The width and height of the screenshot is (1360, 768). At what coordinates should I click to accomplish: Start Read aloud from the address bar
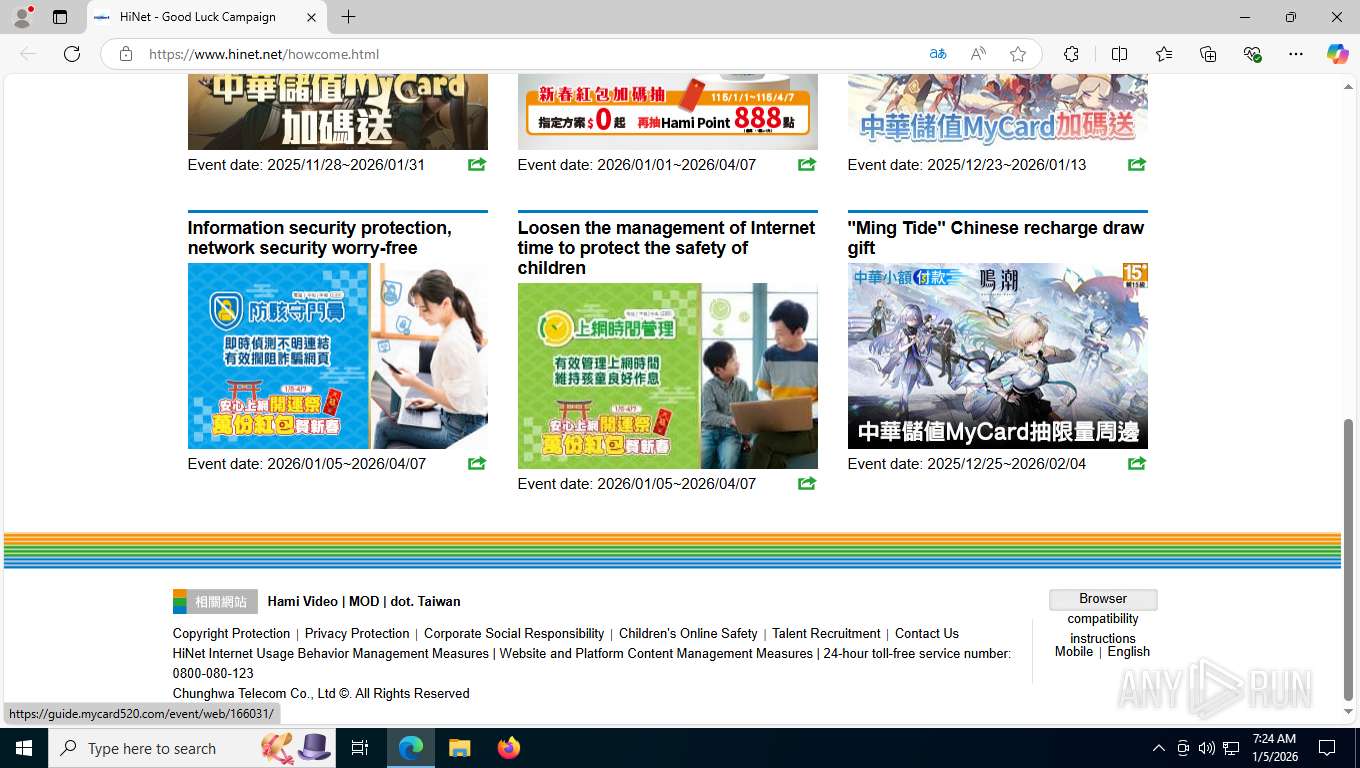[x=978, y=54]
